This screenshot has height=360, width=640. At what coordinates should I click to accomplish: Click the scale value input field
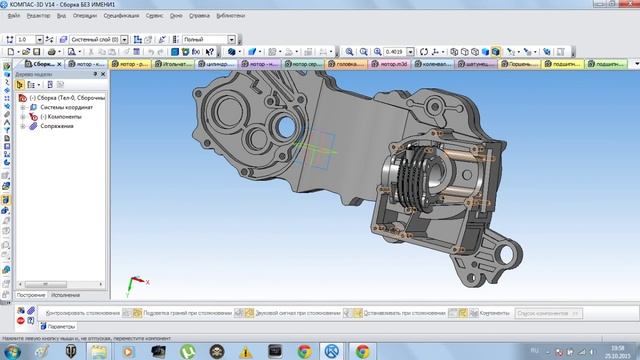tap(25, 40)
